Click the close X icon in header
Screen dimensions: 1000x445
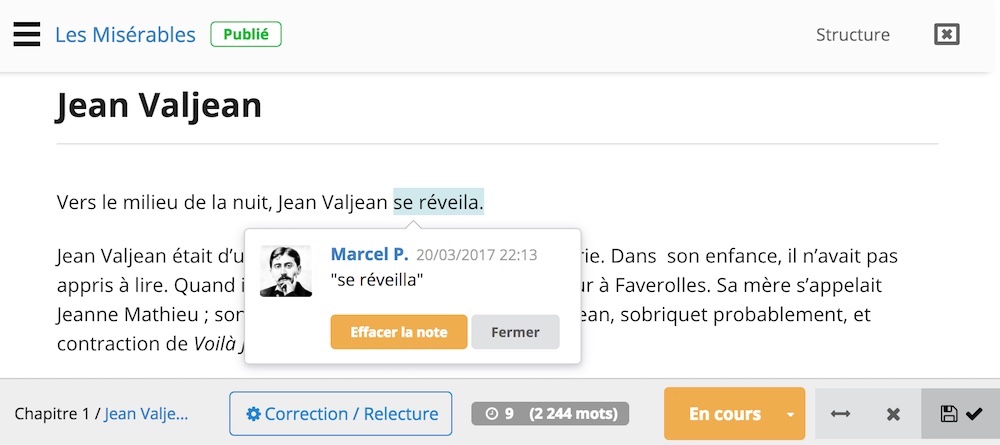click(946, 34)
